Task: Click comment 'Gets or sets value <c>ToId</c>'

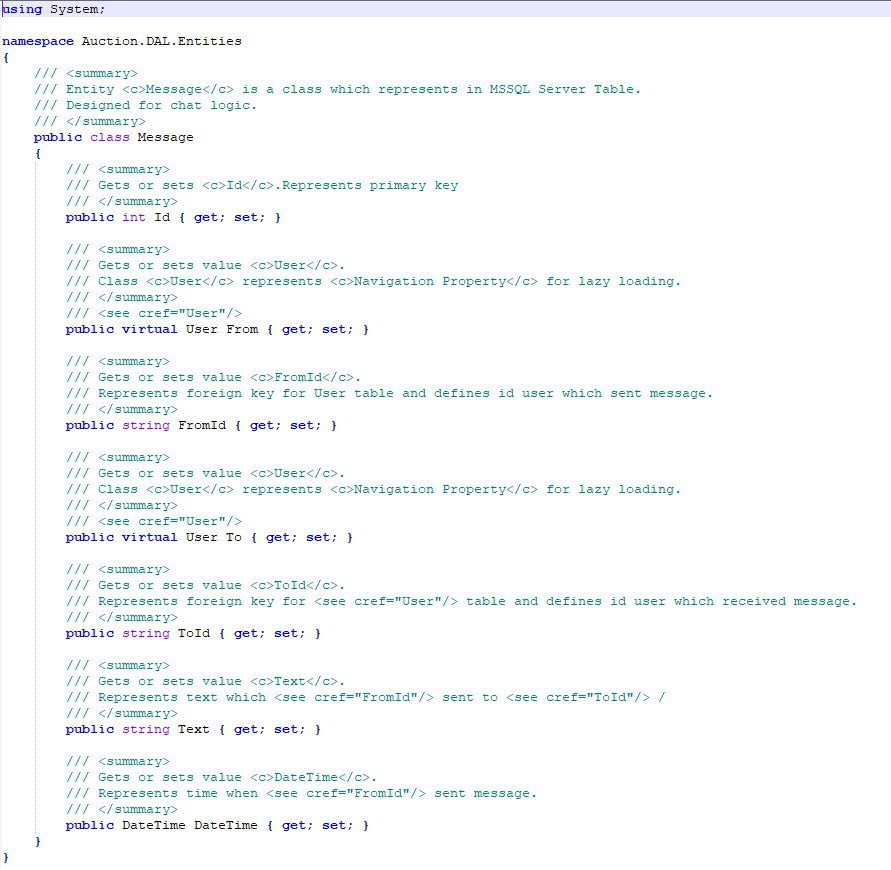Action: tap(205, 585)
